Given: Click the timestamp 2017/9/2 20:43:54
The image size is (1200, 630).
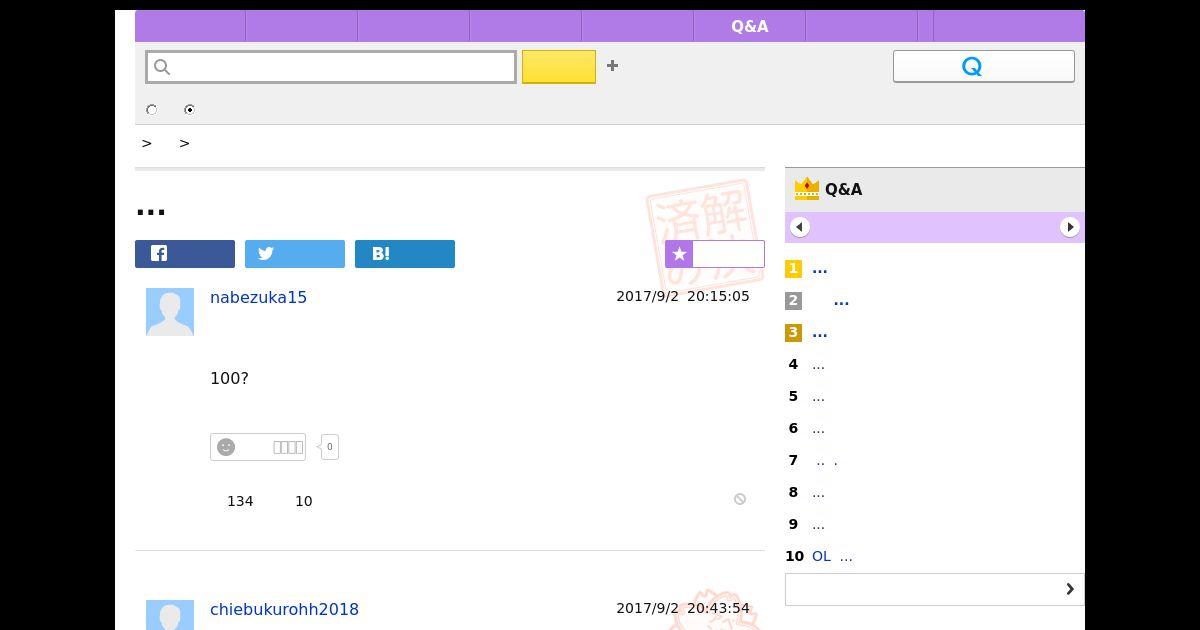Looking at the screenshot, I should (x=683, y=608).
